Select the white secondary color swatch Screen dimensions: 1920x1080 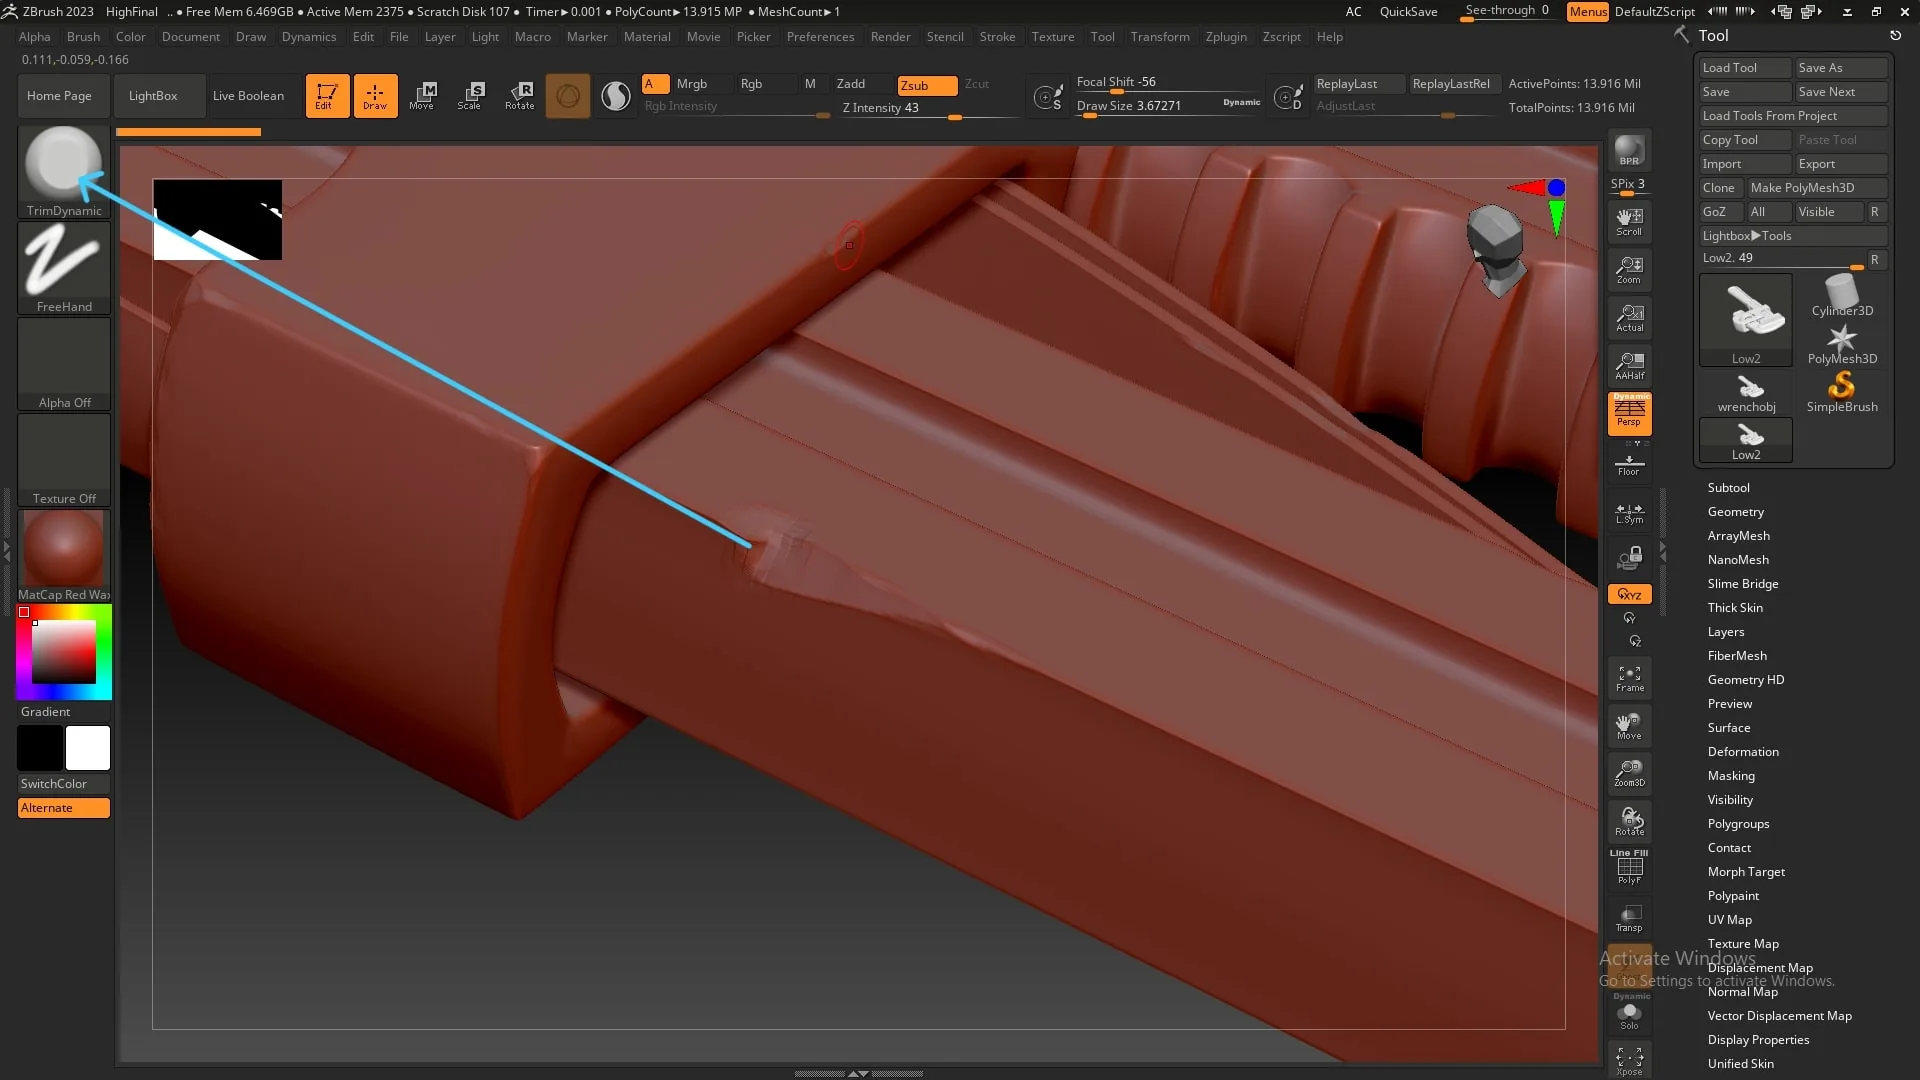88,748
